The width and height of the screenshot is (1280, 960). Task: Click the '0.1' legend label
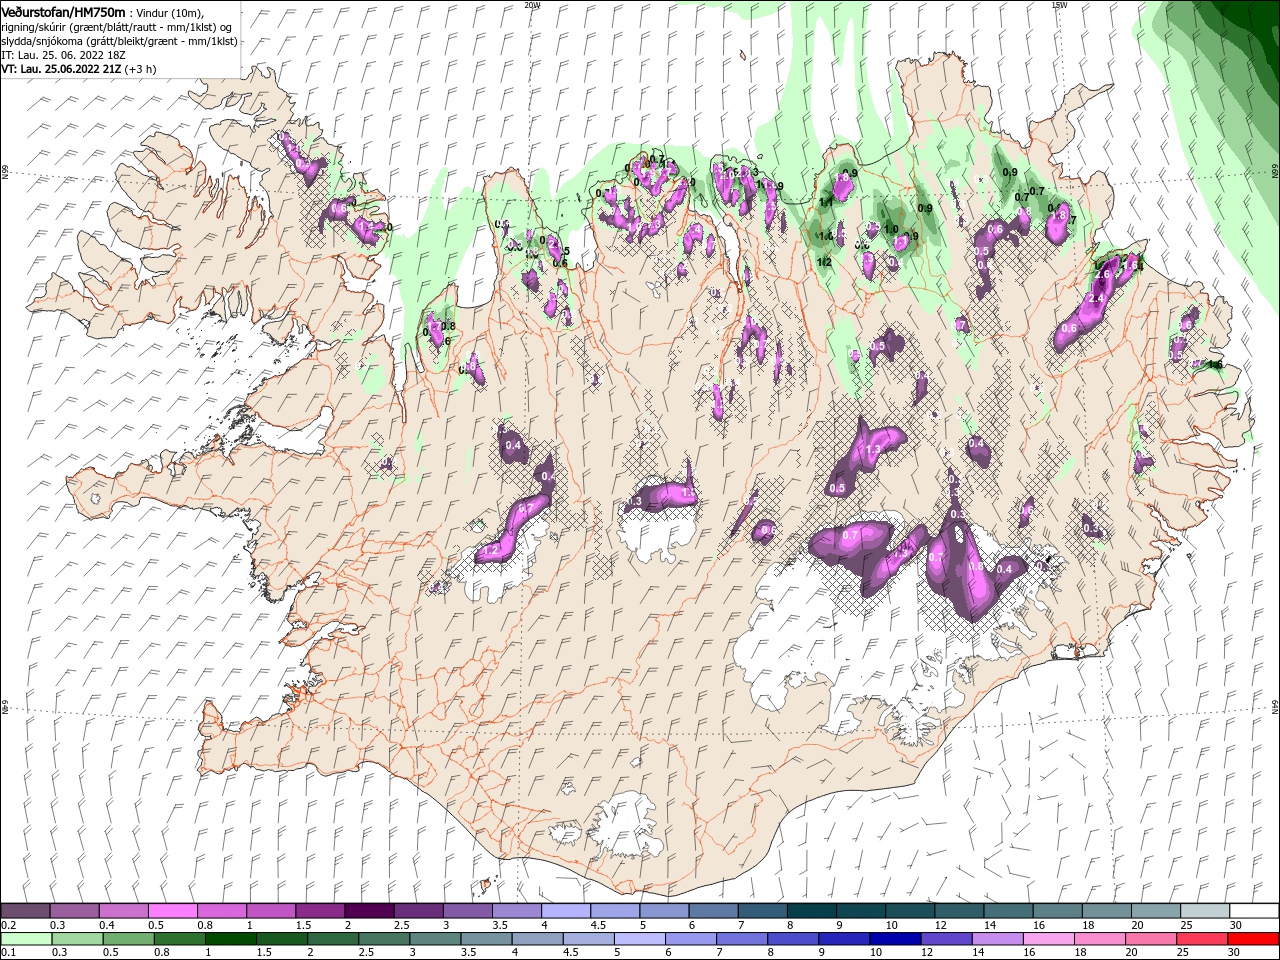point(9,954)
